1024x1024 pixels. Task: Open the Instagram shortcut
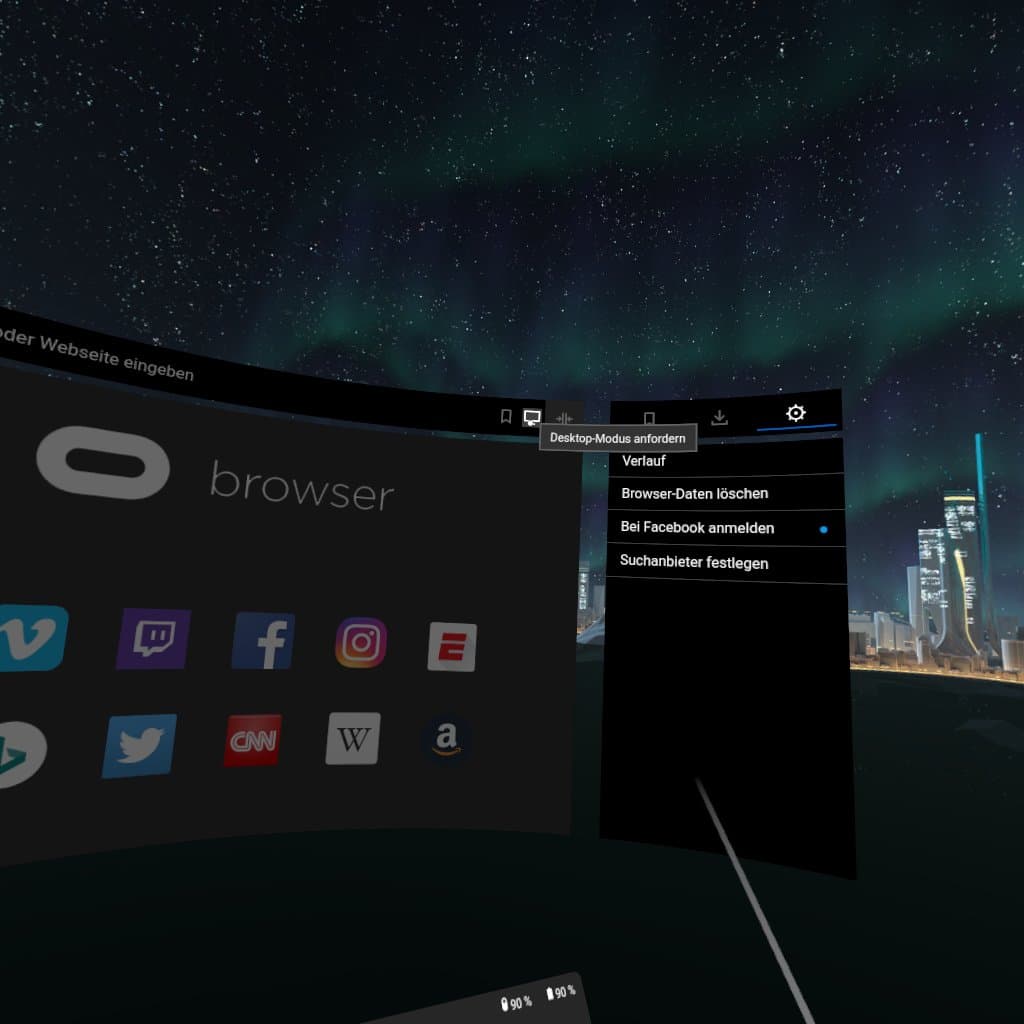click(361, 643)
